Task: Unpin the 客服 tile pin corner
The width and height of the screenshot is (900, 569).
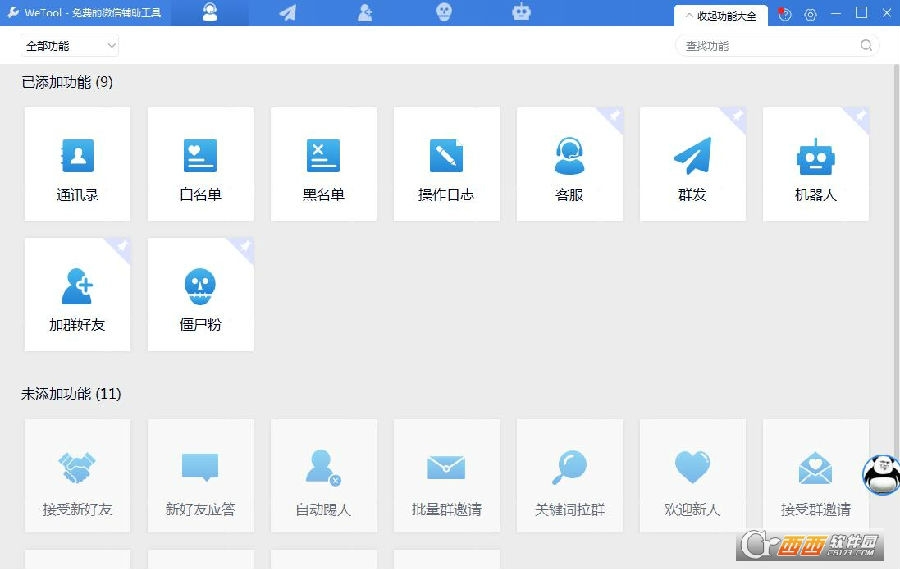Action: click(613, 117)
